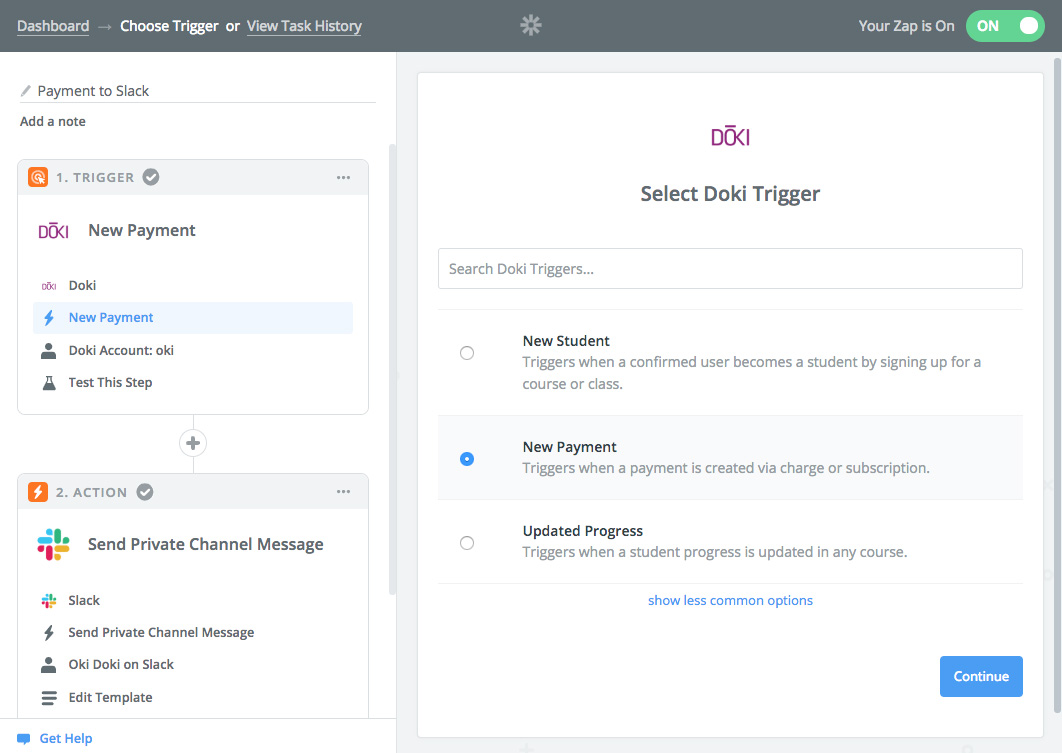Click the pencil icon beside Payment to Slack
Image resolution: width=1062 pixels, height=753 pixels.
click(26, 91)
